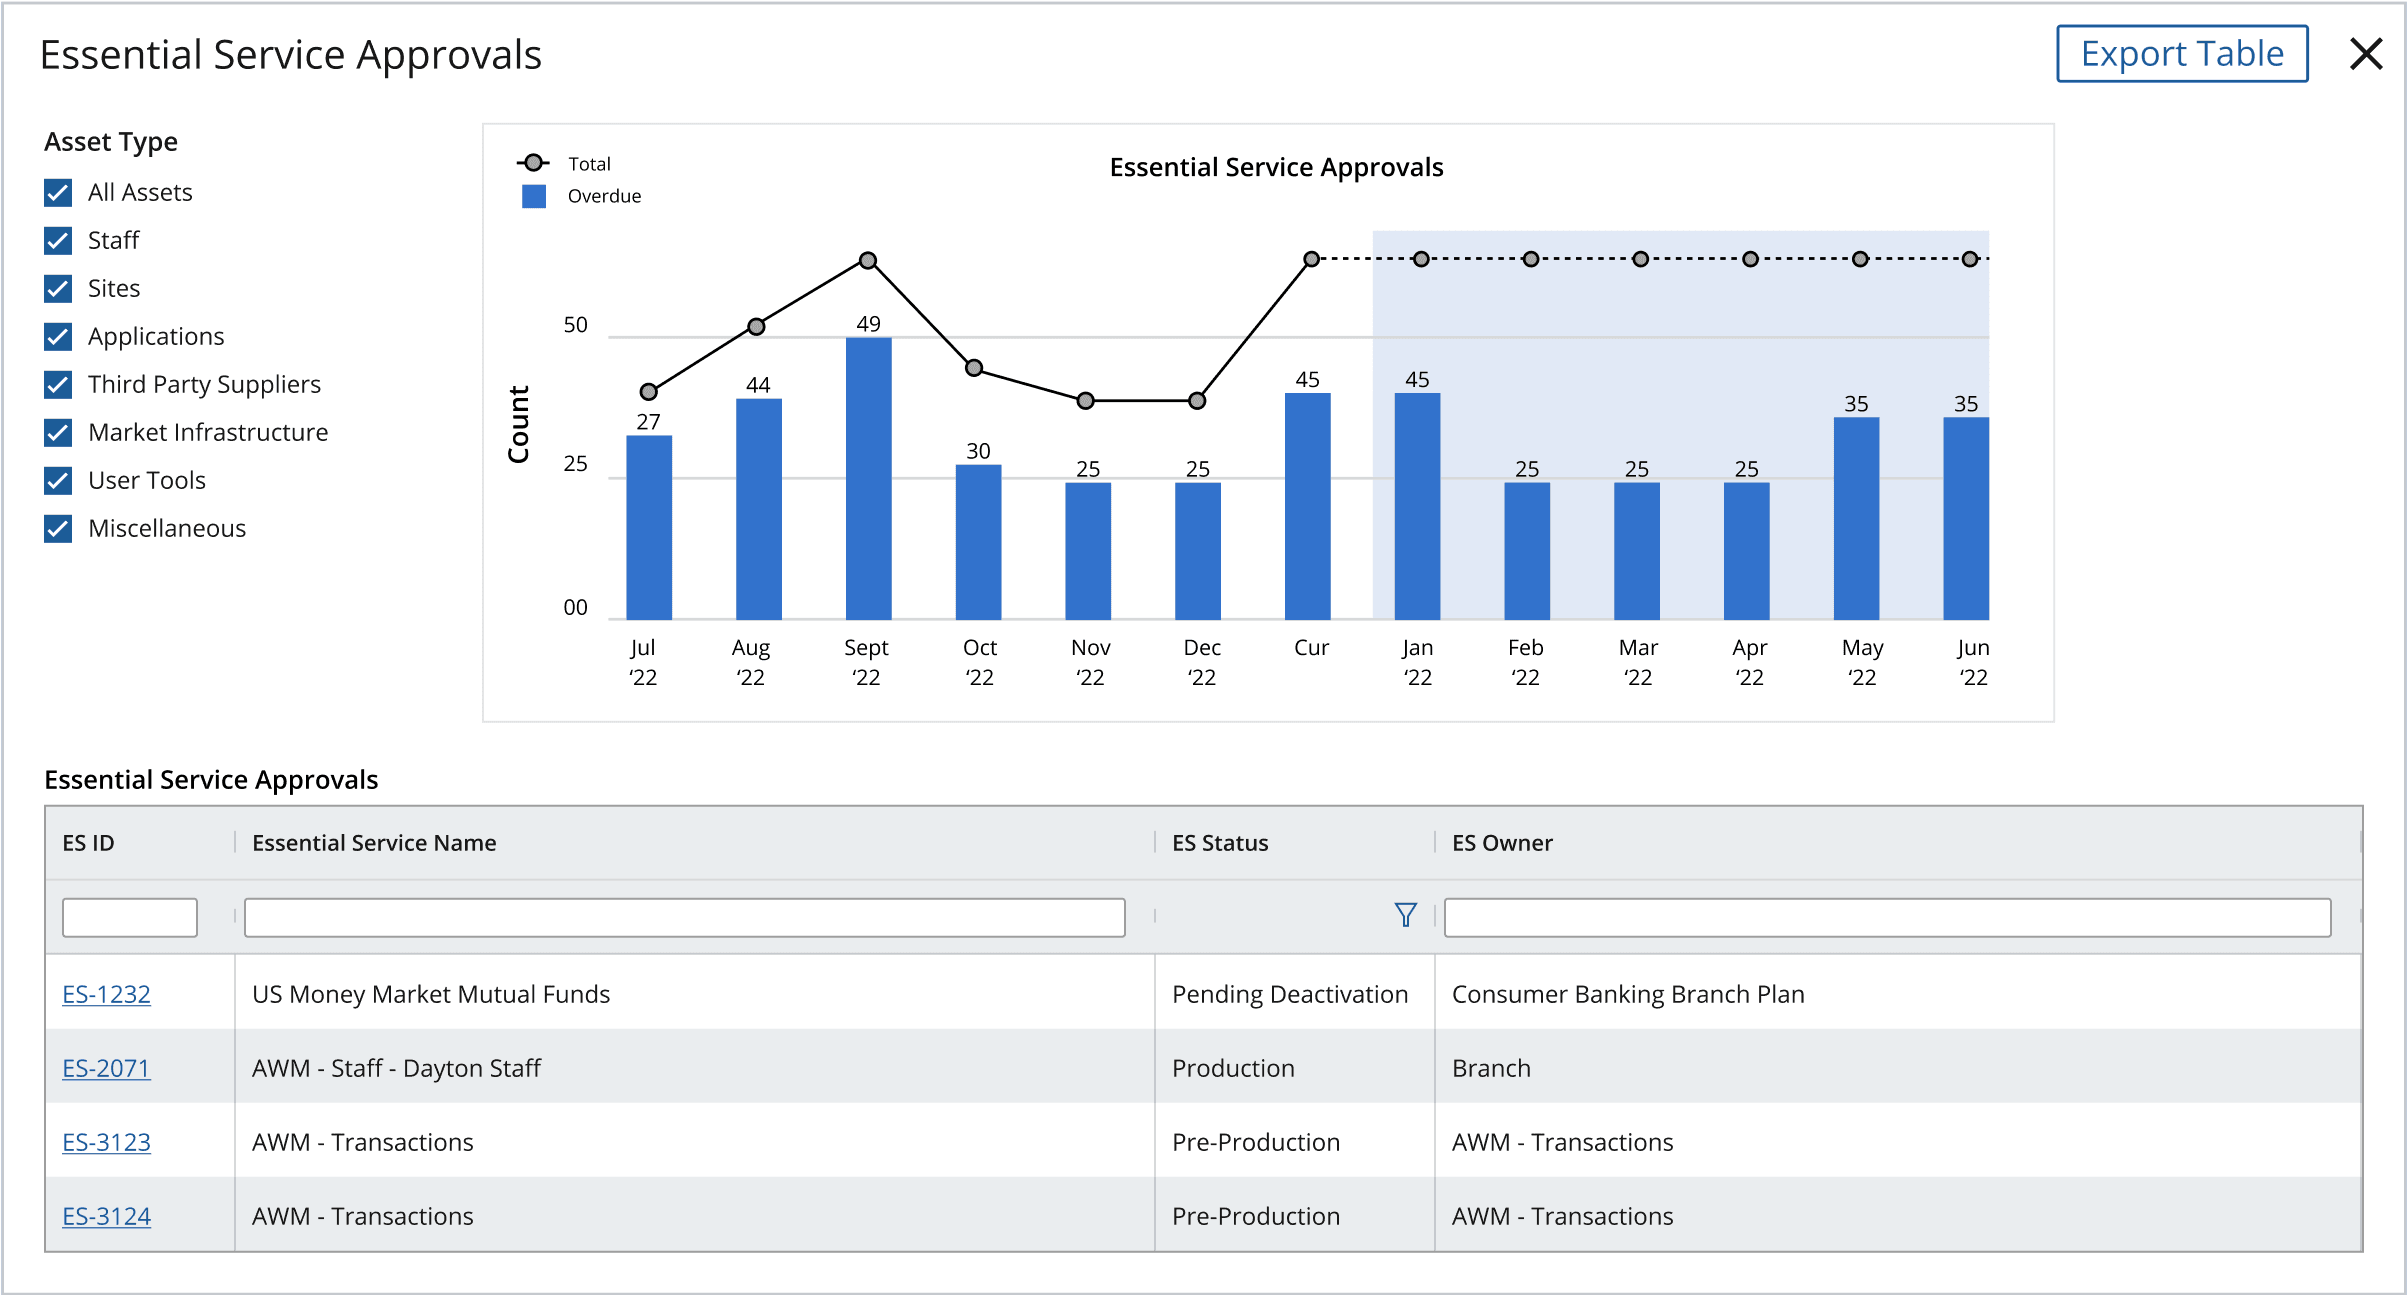Close the Essential Service Approvals dialog
This screenshot has width=2407, height=1295.
click(2365, 54)
